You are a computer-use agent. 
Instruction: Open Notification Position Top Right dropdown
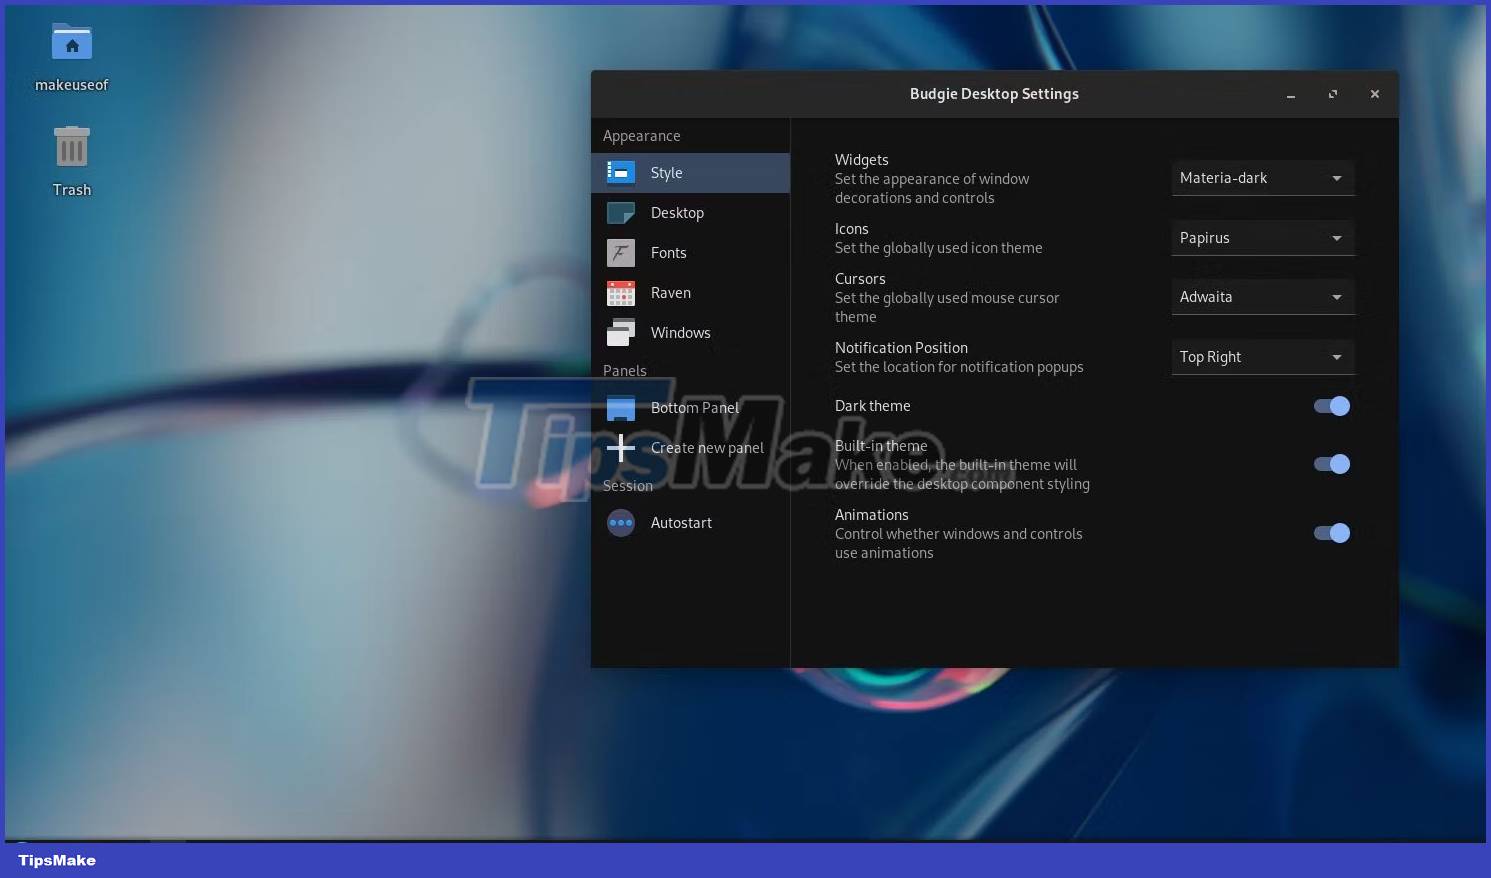(1263, 357)
